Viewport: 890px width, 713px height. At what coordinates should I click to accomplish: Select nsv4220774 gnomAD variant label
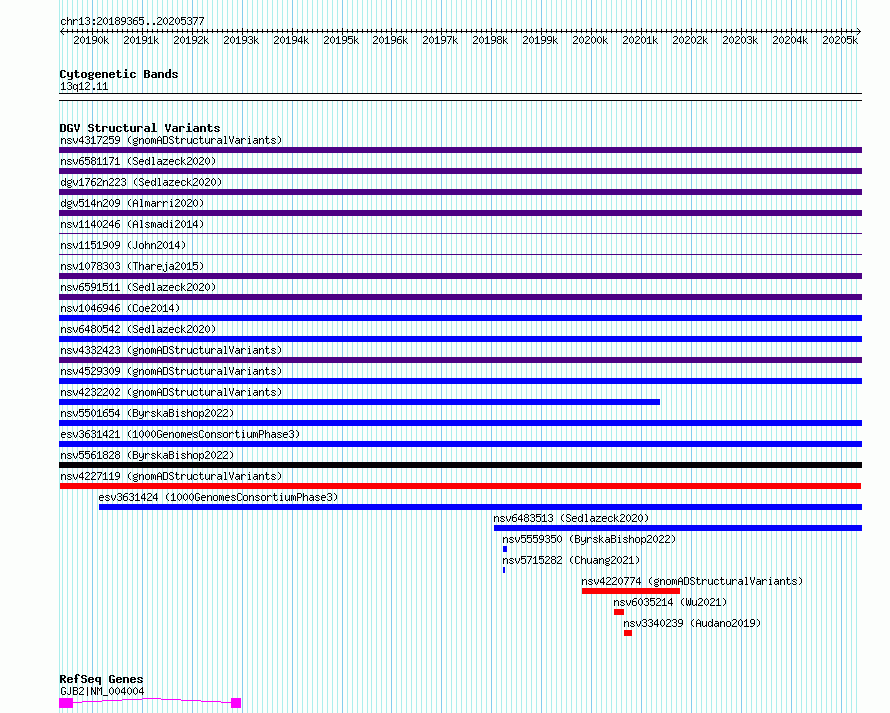coord(692,581)
